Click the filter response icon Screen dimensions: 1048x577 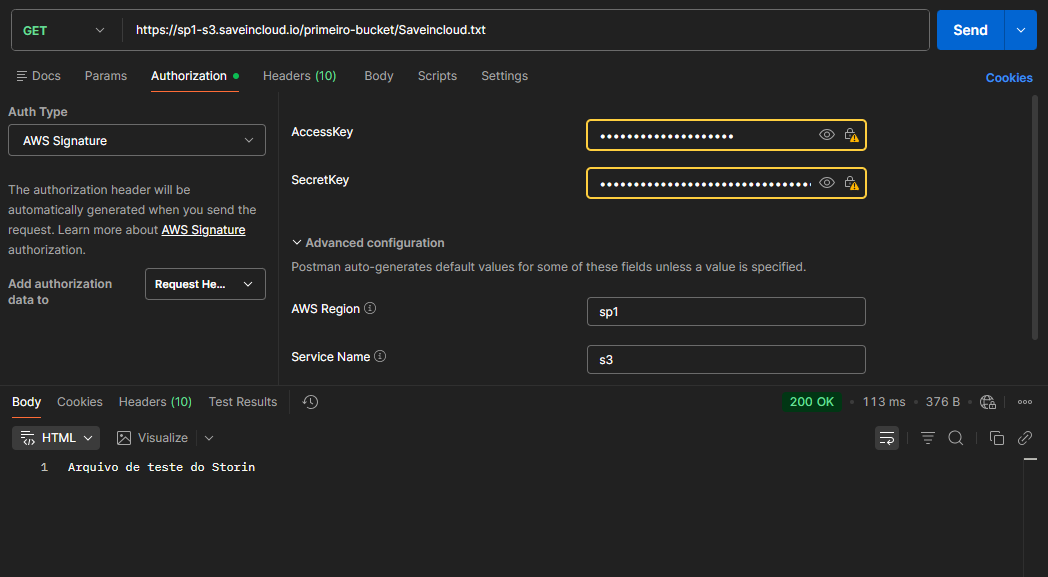tap(928, 438)
